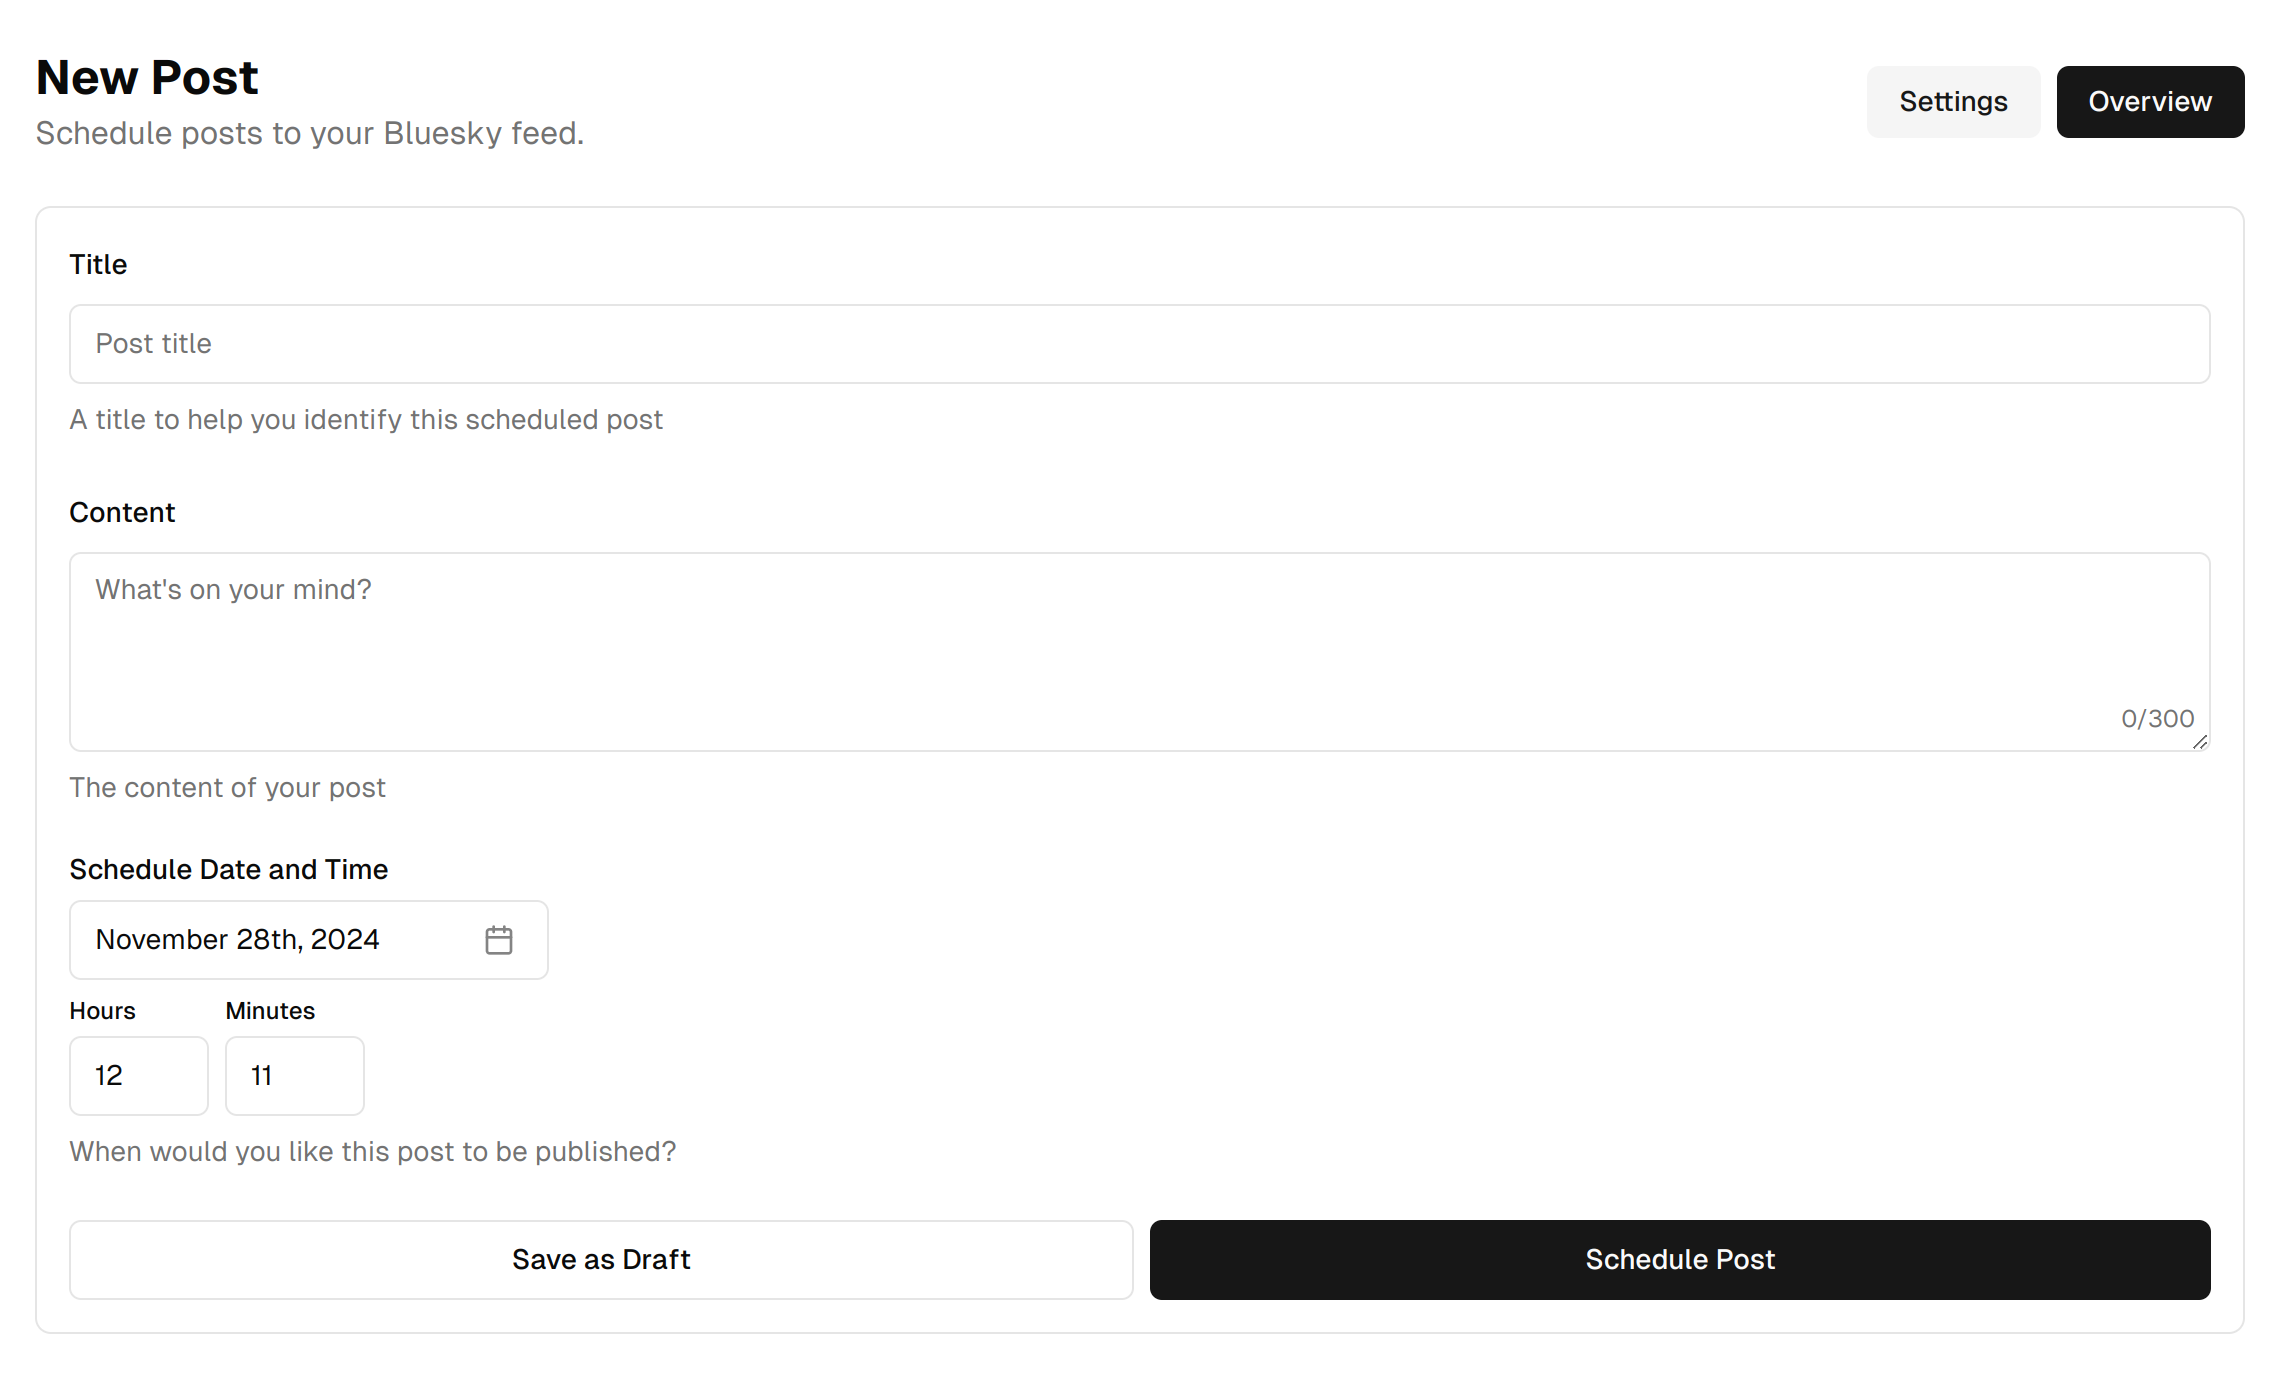Select the Hours field showing 12
The height and width of the screenshot is (1385, 2281).
coord(138,1076)
